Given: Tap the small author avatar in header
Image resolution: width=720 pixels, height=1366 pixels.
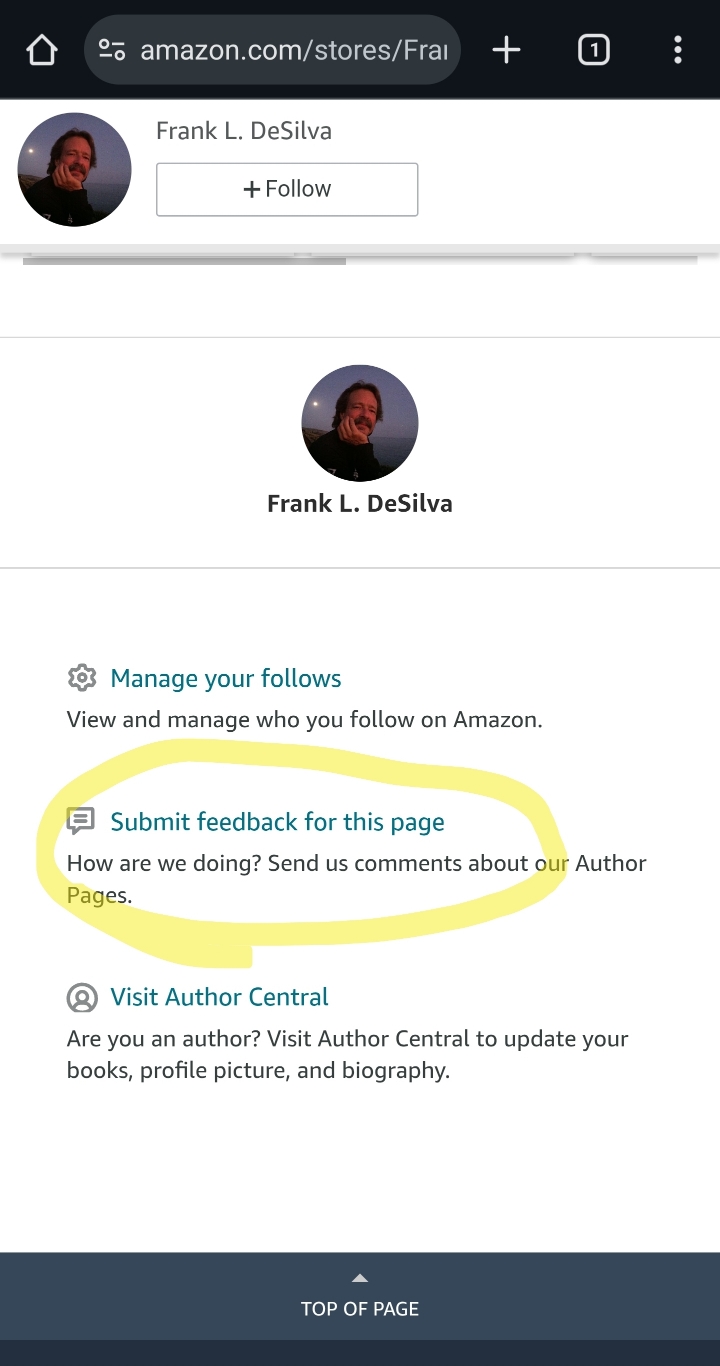Looking at the screenshot, I should 74,169.
